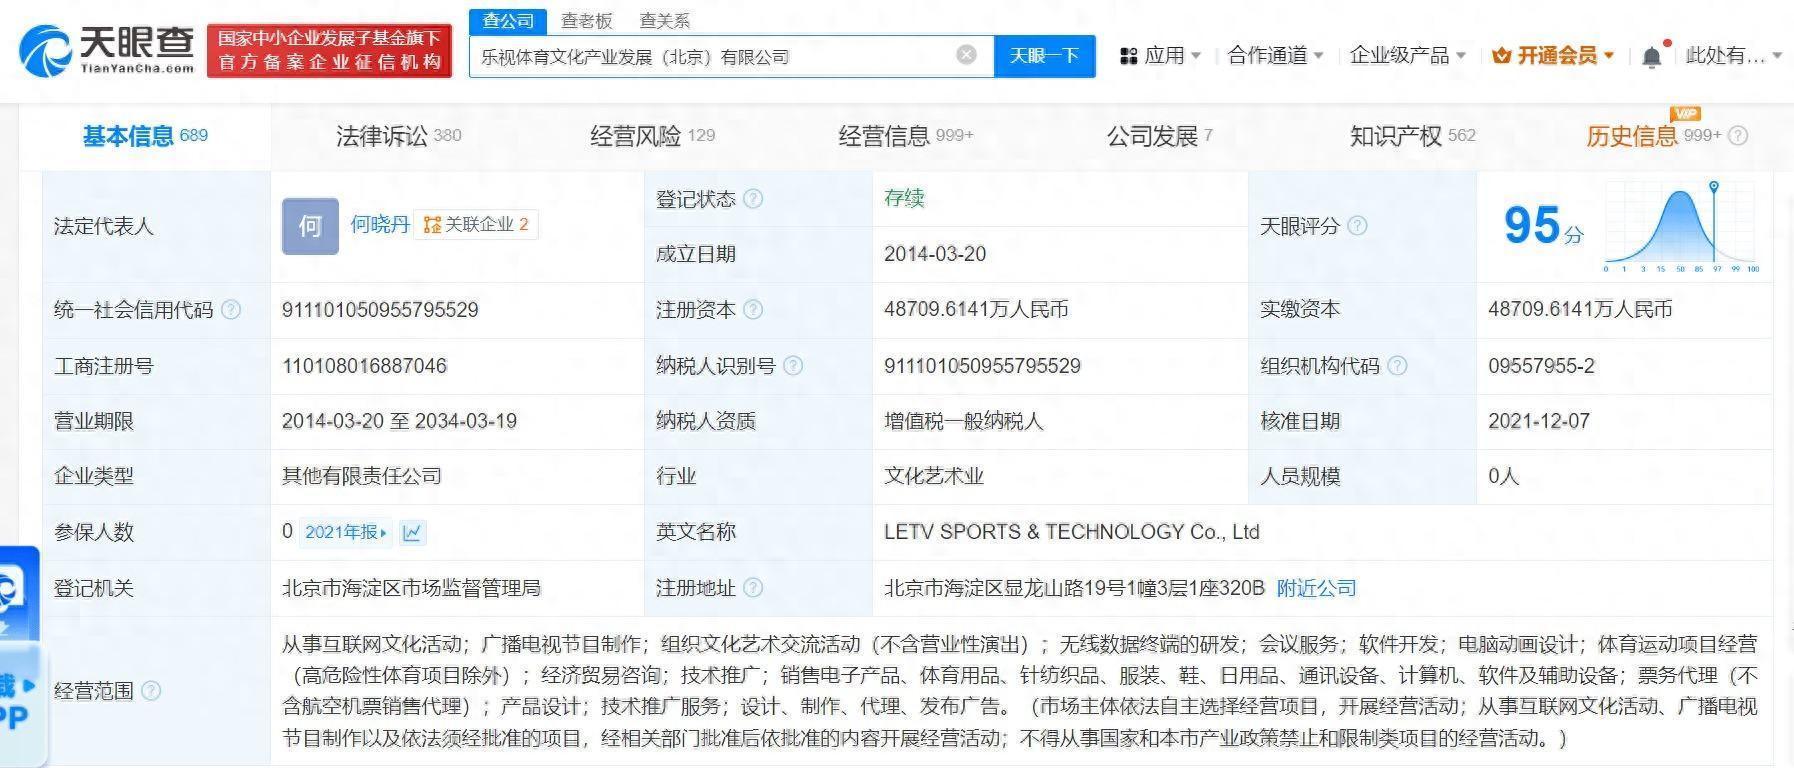Click the 95分 score value
This screenshot has height=768, width=1794.
click(x=1543, y=226)
